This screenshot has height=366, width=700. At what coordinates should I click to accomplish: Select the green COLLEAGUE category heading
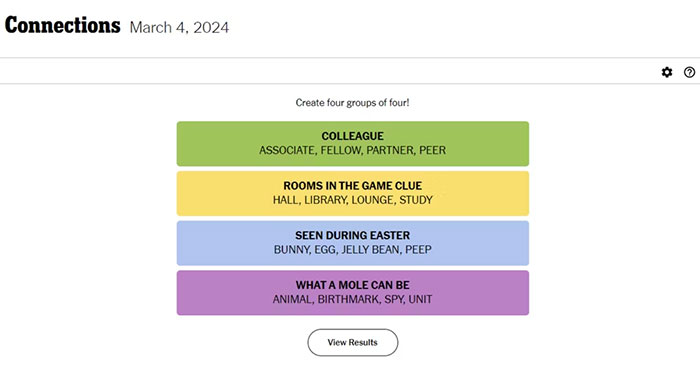(x=353, y=136)
